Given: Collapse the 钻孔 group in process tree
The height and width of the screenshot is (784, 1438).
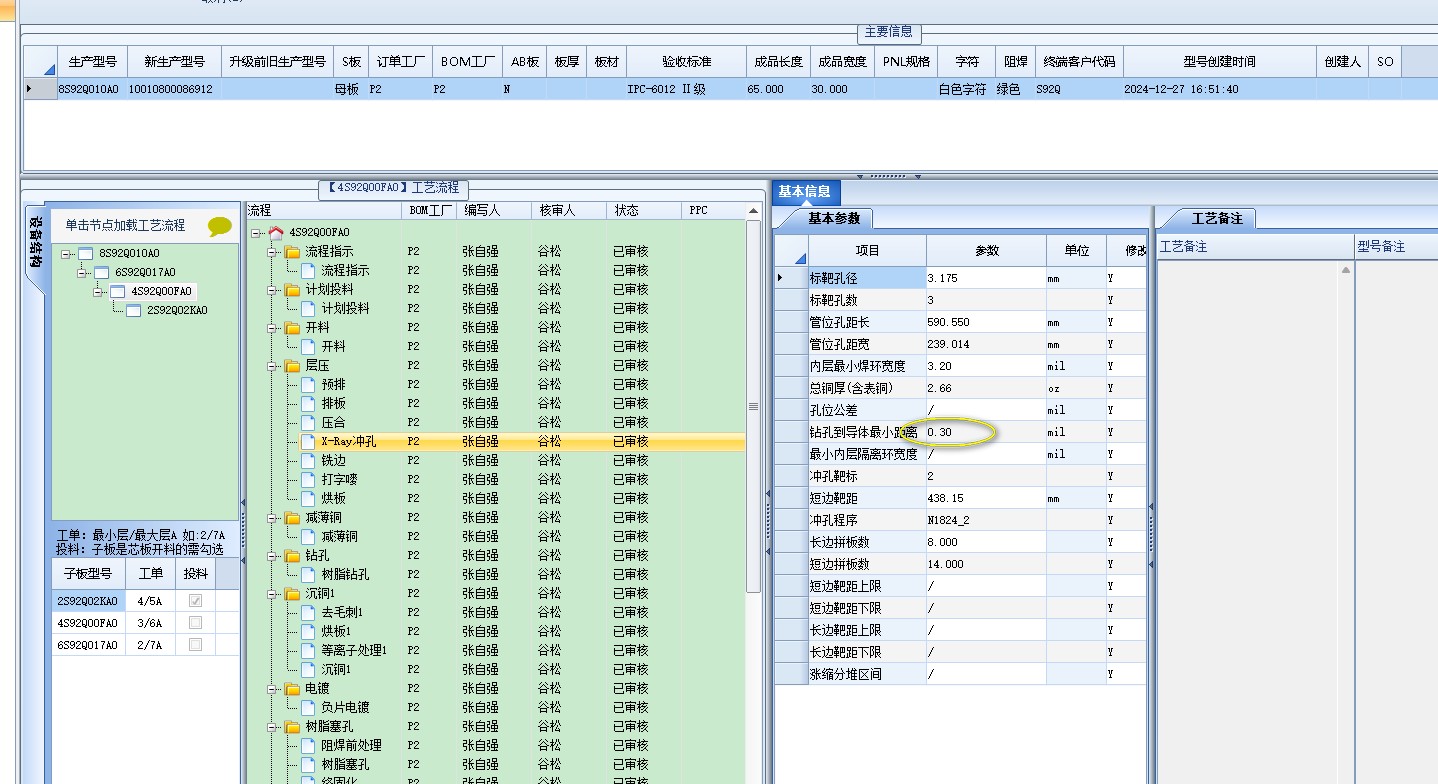Looking at the screenshot, I should (x=272, y=556).
